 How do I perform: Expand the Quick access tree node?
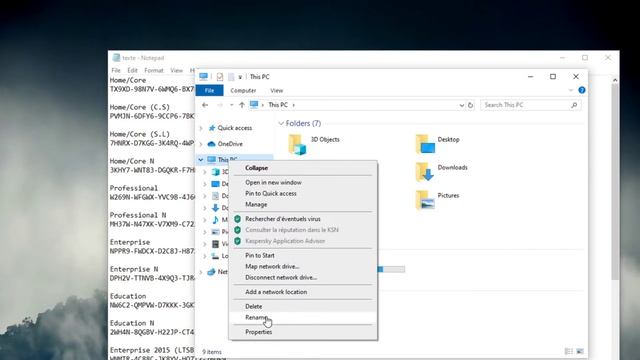201,128
